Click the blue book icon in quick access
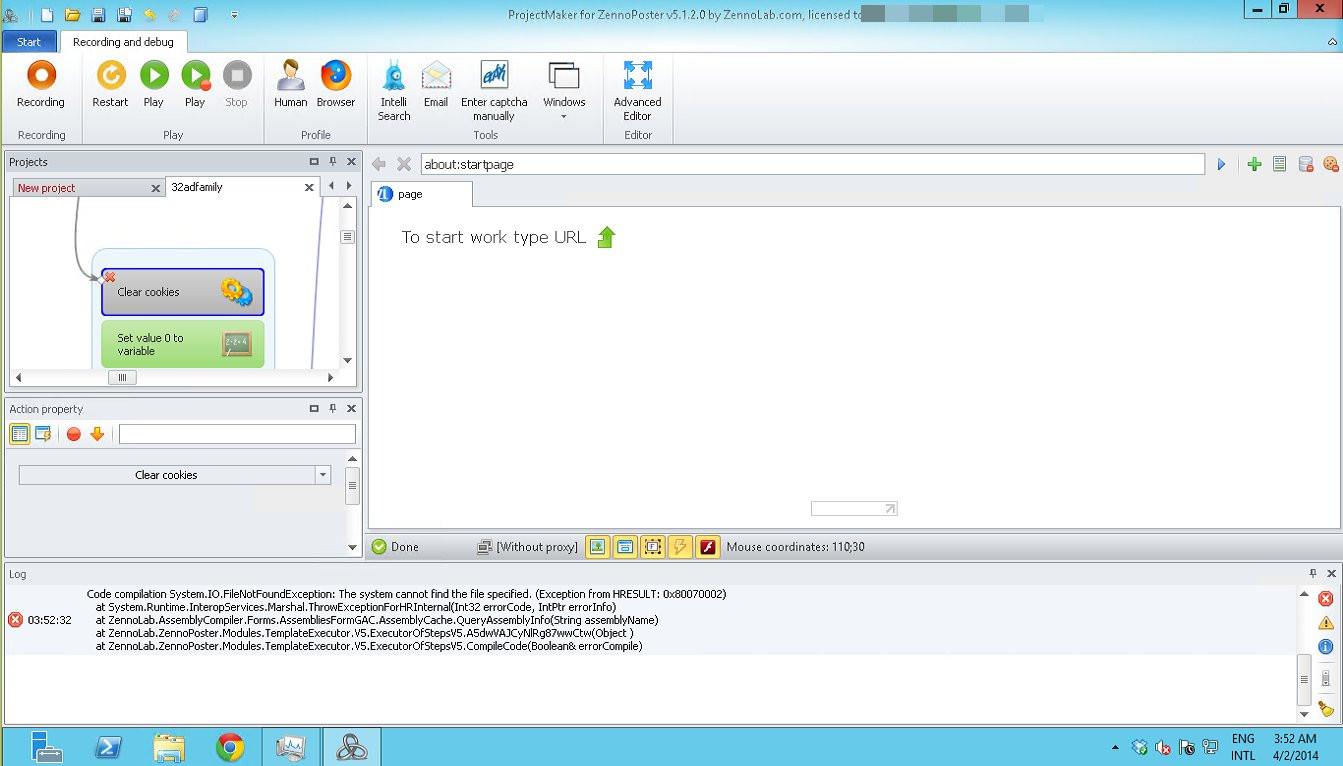This screenshot has width=1343, height=766. tap(201, 15)
